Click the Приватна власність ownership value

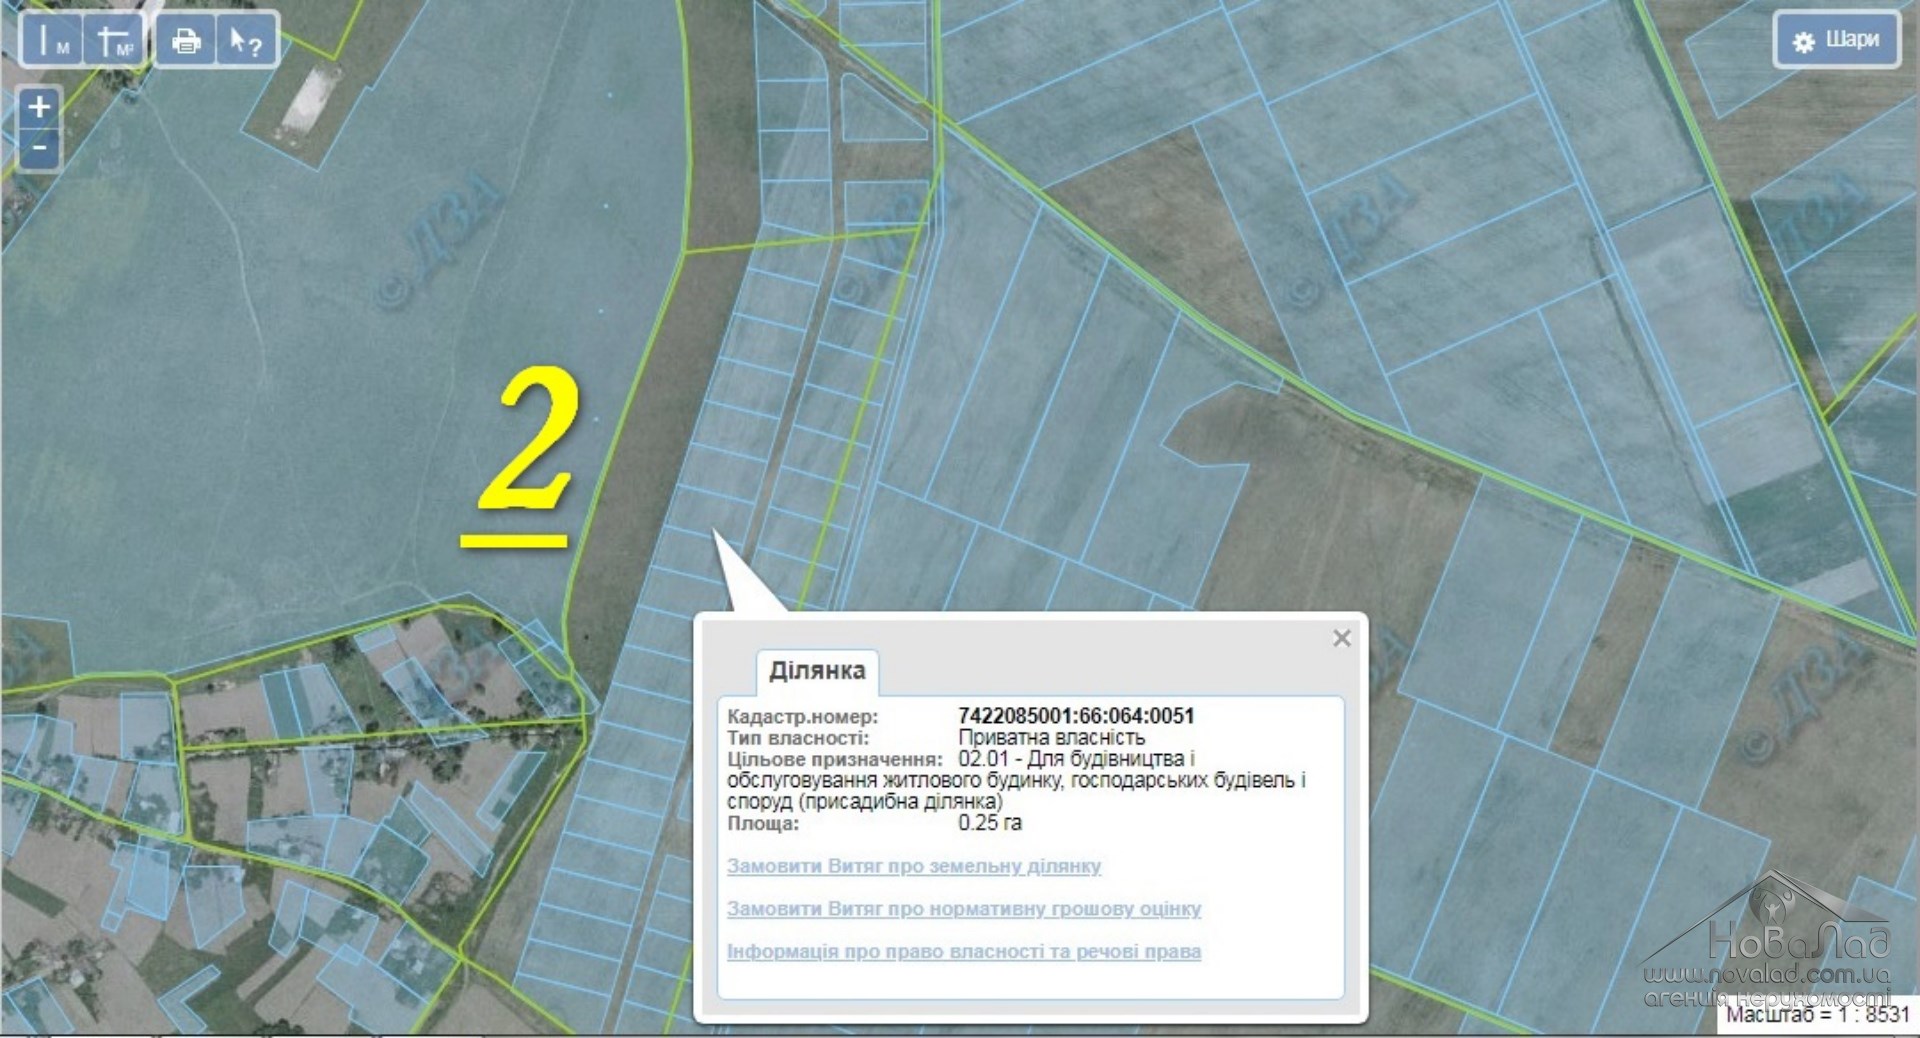pyautogui.click(x=1051, y=738)
